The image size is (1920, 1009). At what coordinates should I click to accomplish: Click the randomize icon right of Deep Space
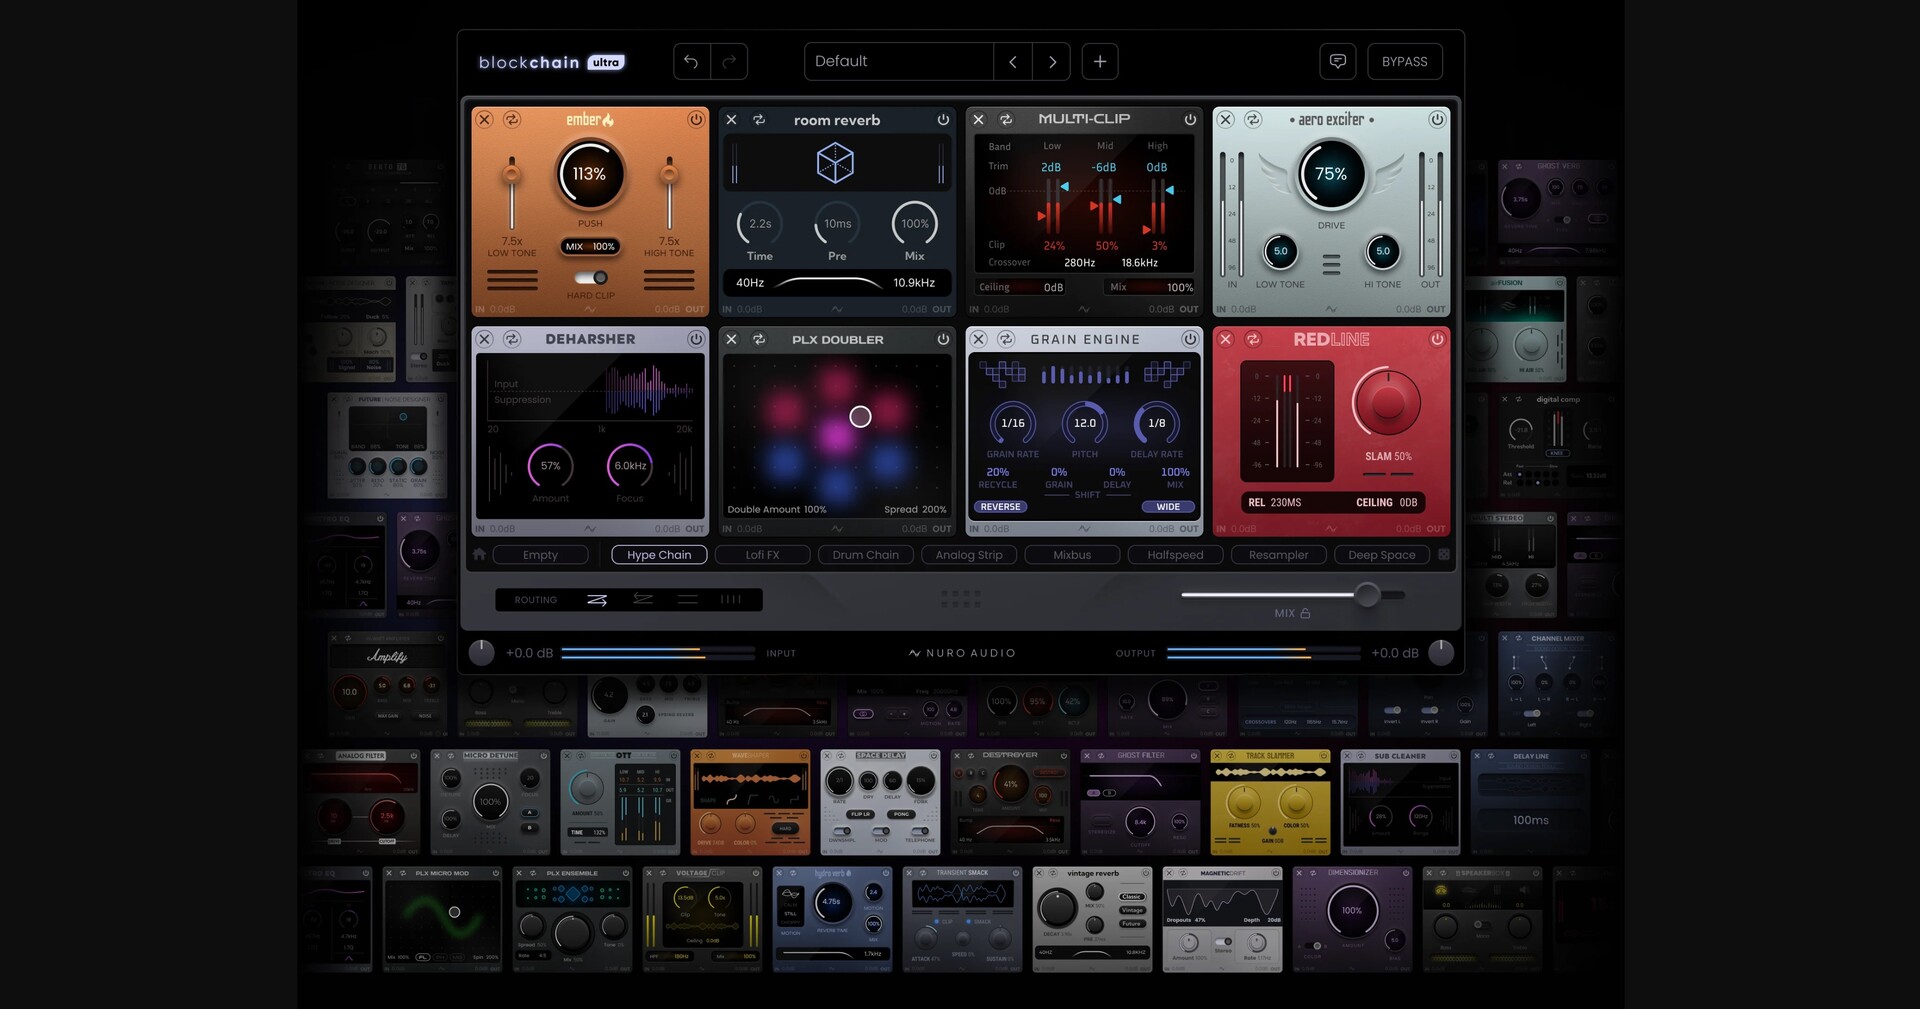pyautogui.click(x=1443, y=554)
